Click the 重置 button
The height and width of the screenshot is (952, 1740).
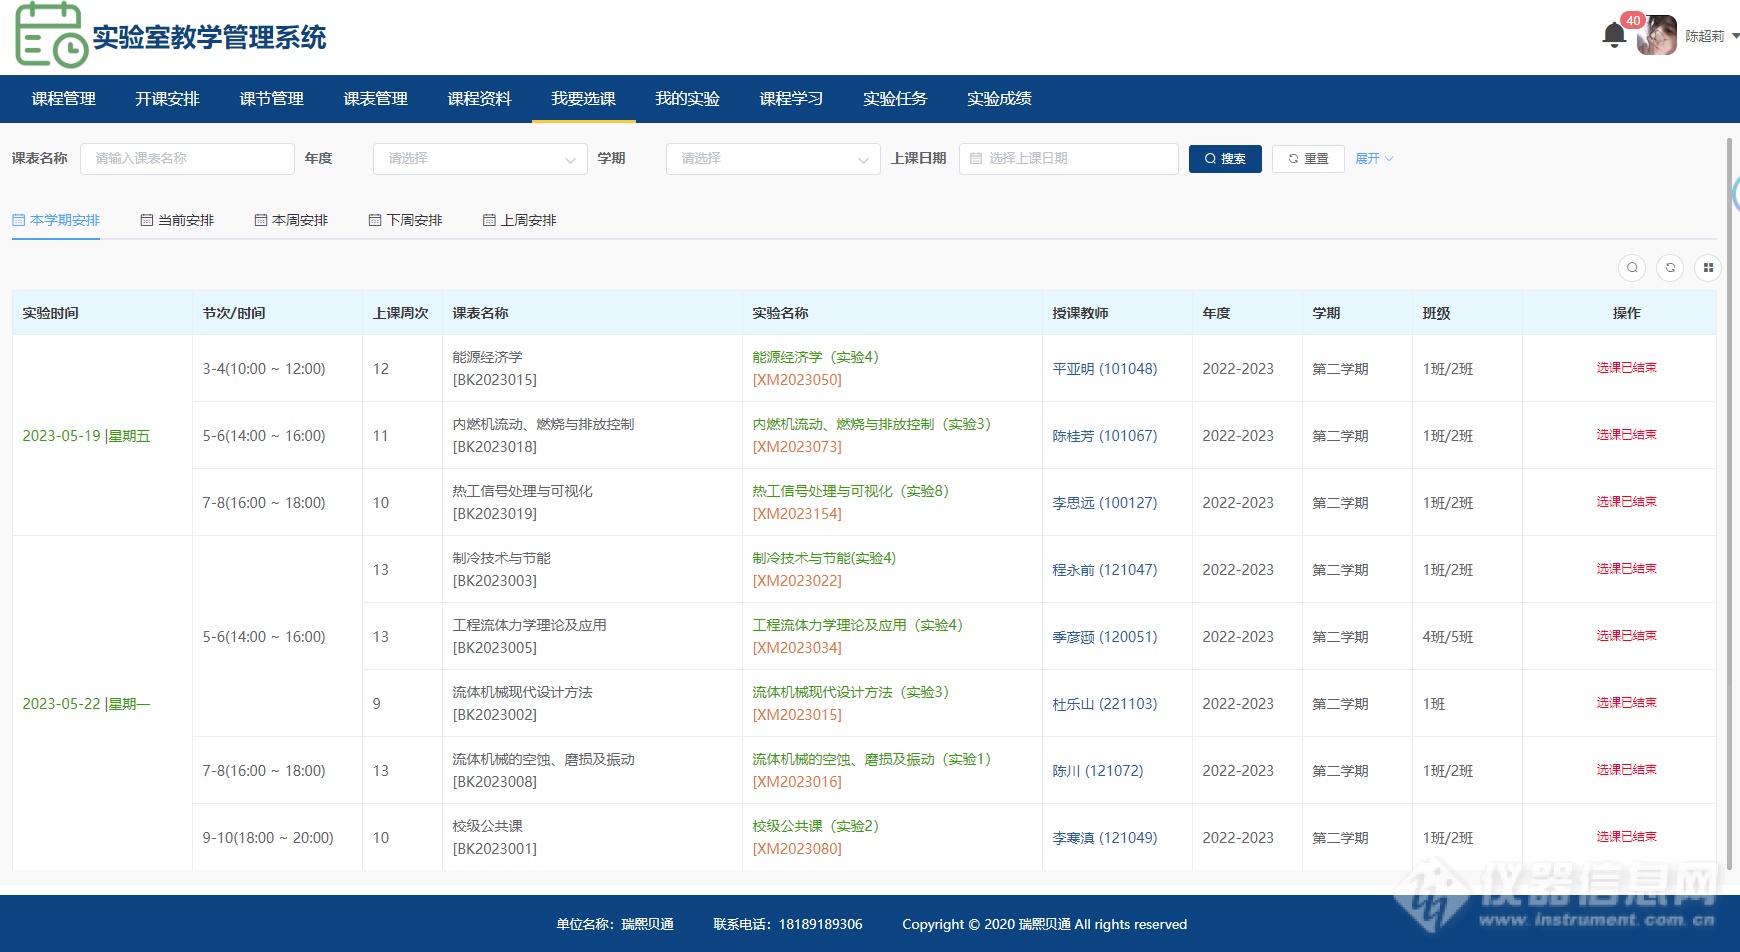pos(1308,159)
